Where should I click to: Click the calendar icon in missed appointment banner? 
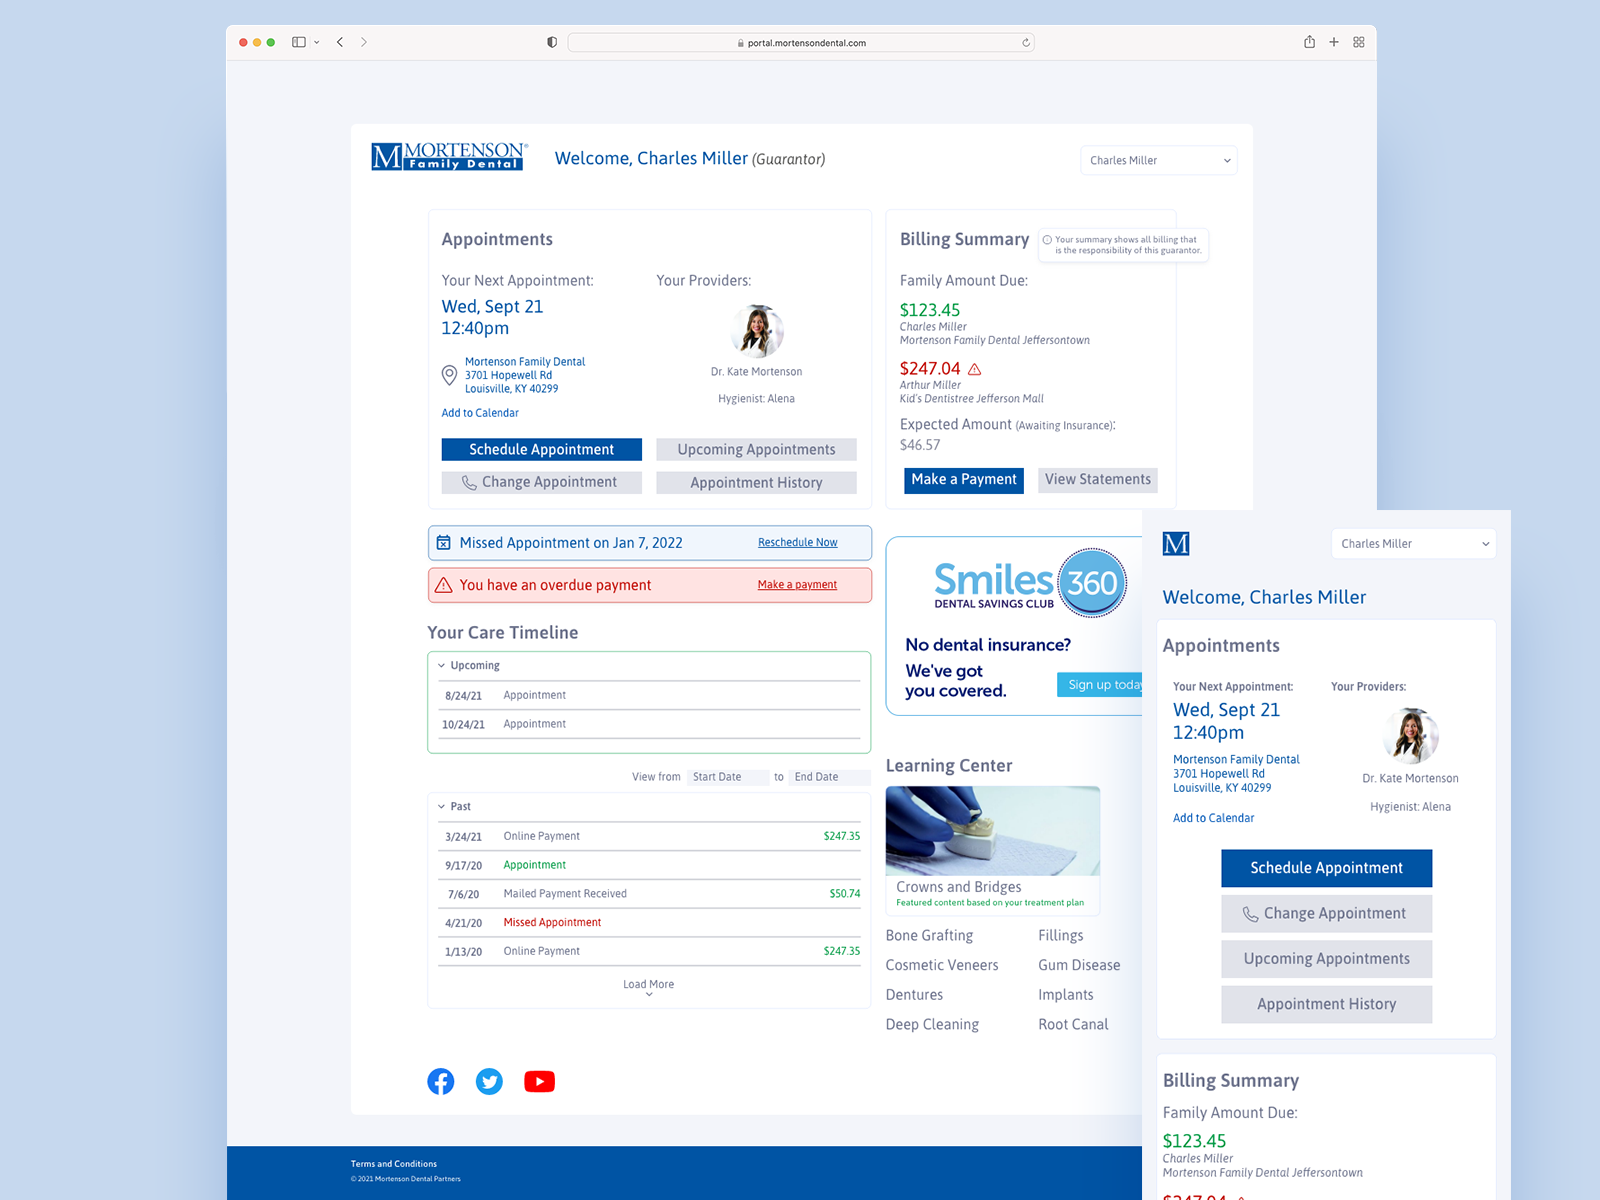coord(443,543)
